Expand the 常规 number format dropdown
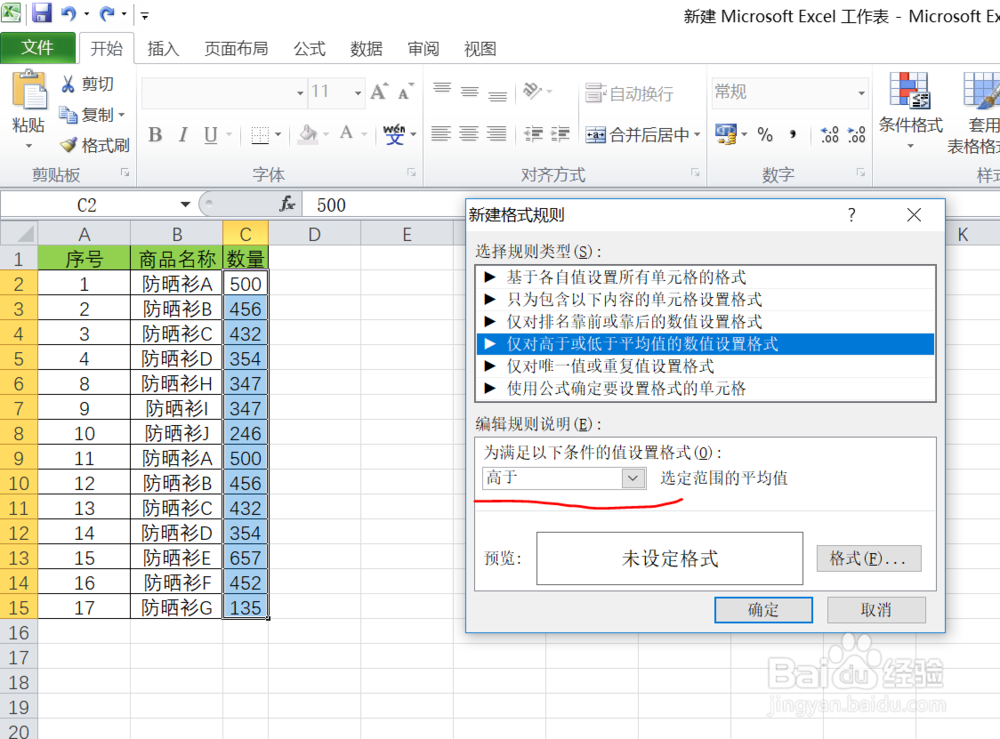The height and width of the screenshot is (739, 1000). 861,93
